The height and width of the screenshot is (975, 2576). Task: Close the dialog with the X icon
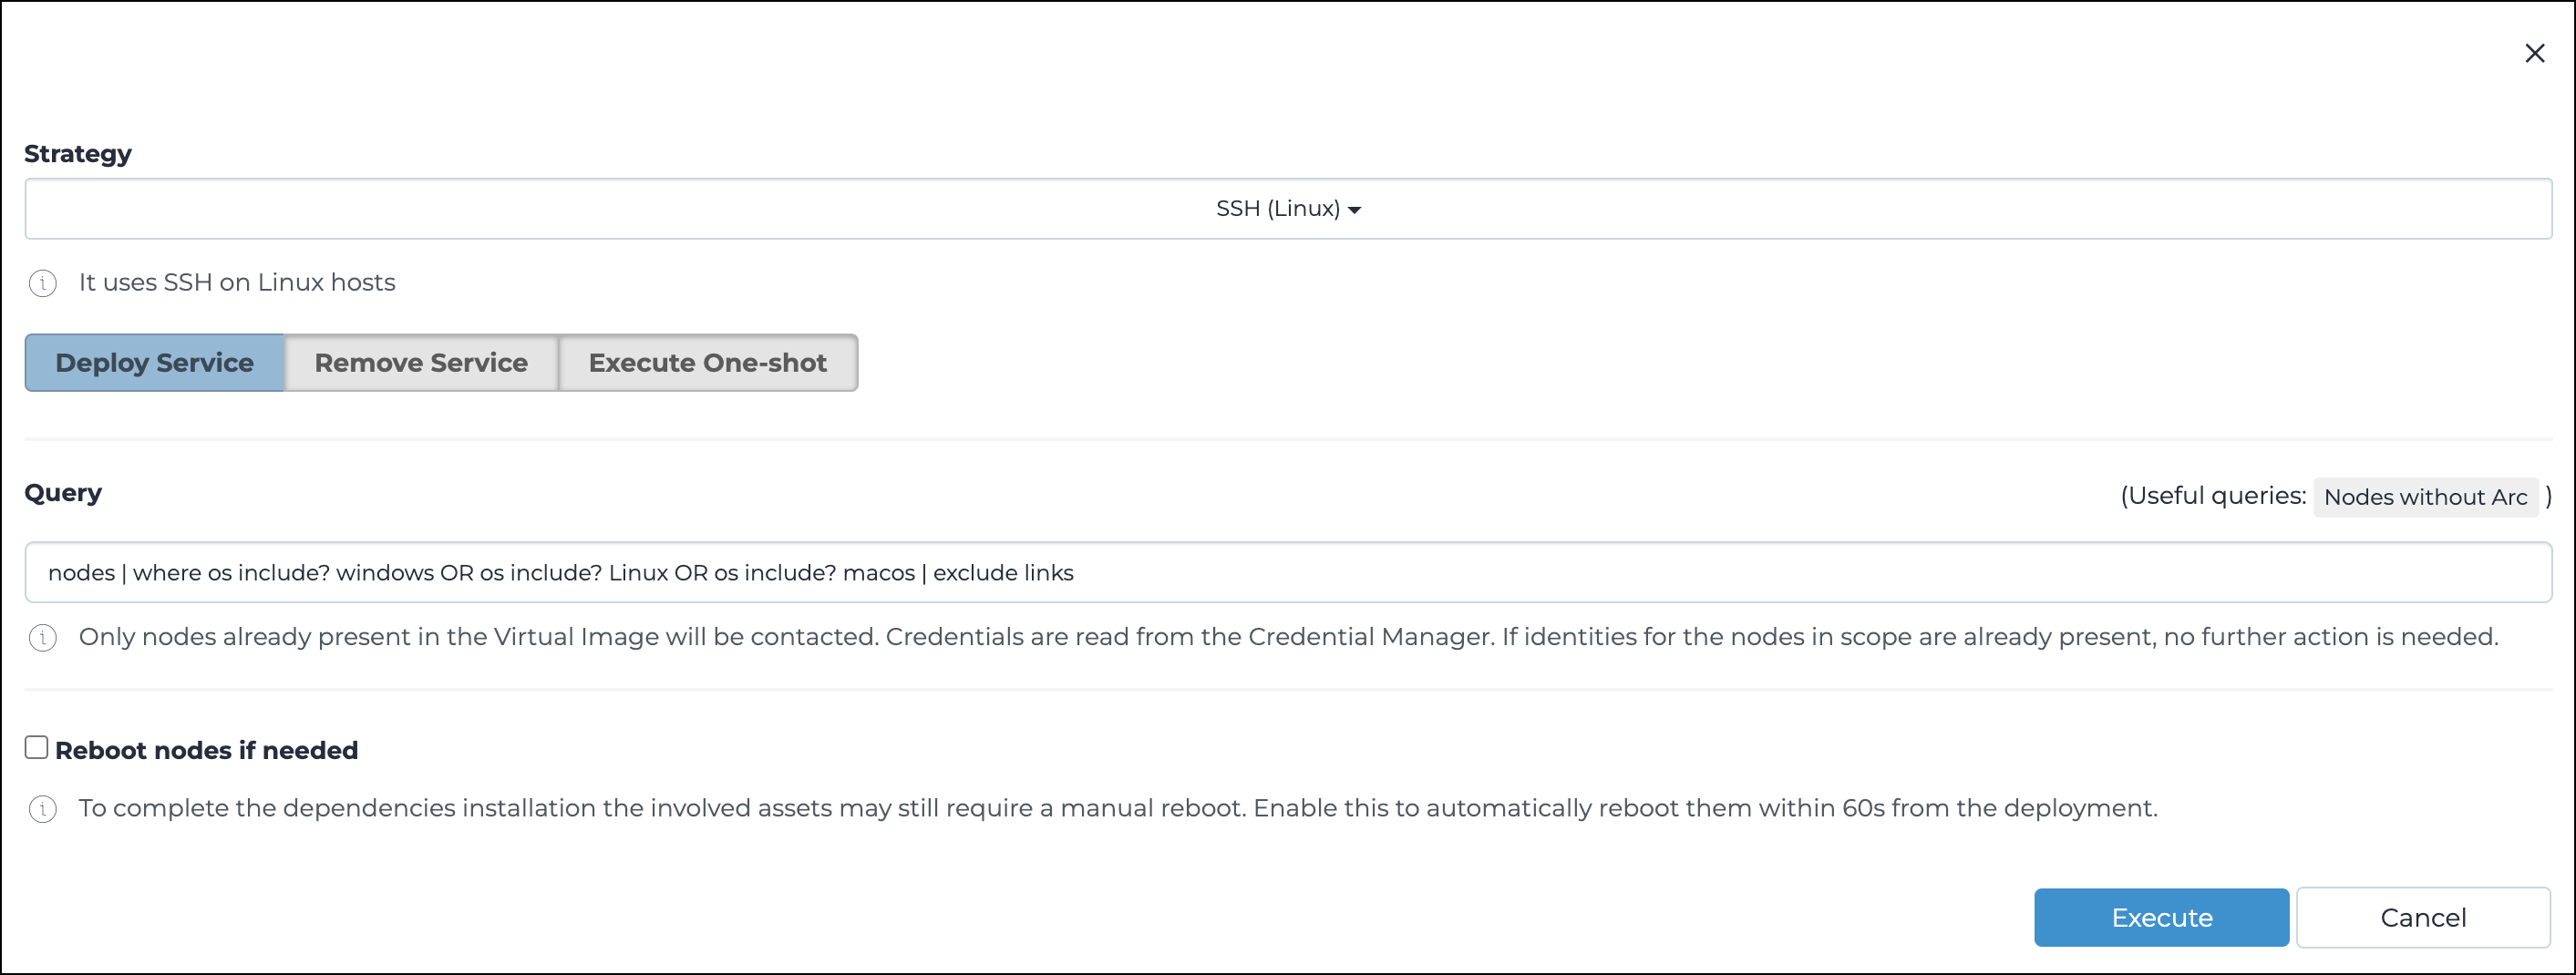[x=2534, y=53]
